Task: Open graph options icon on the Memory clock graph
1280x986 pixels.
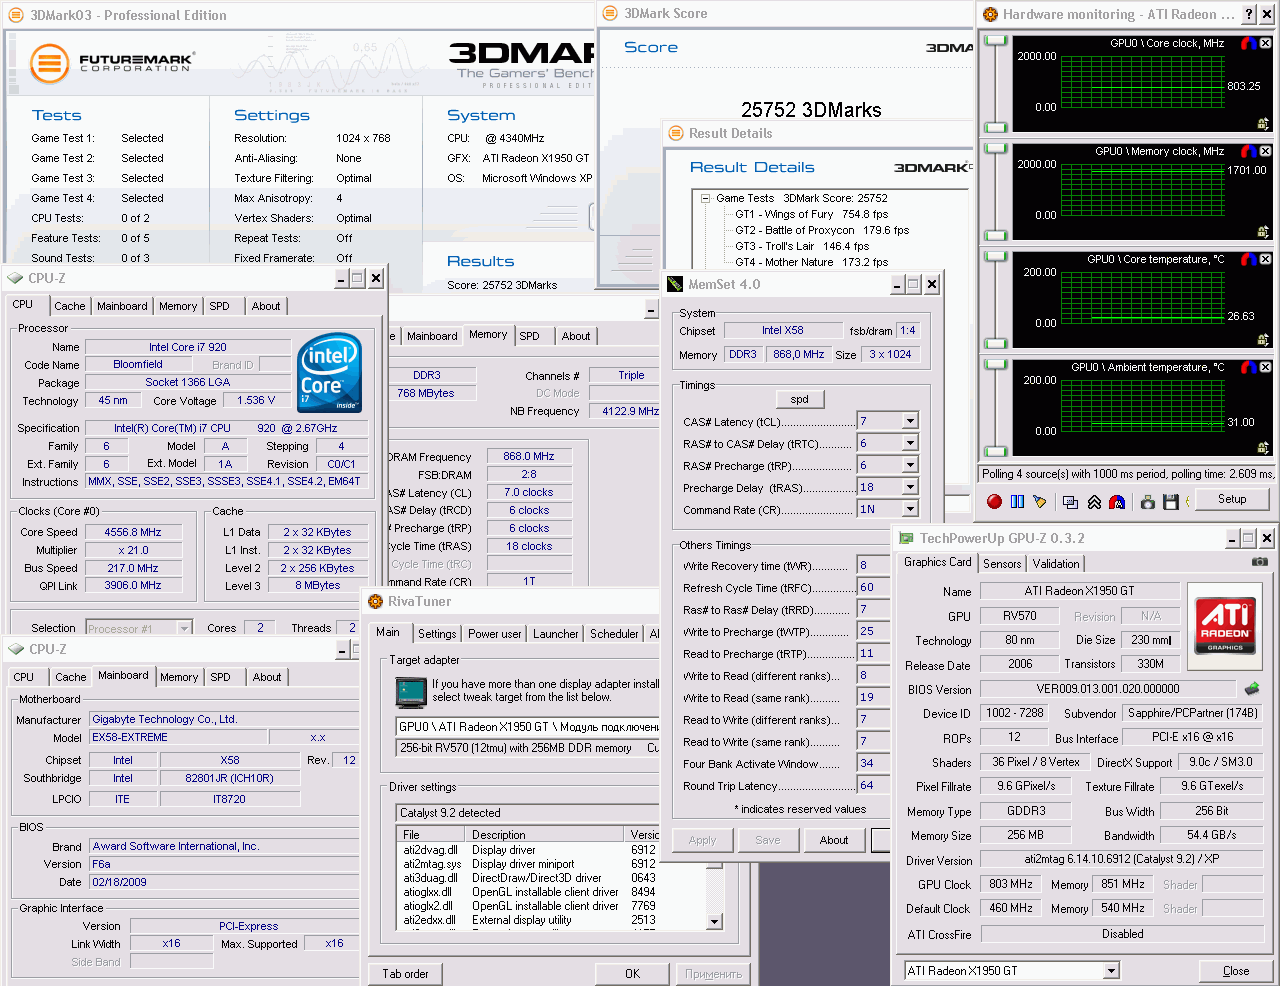Action: (1264, 232)
